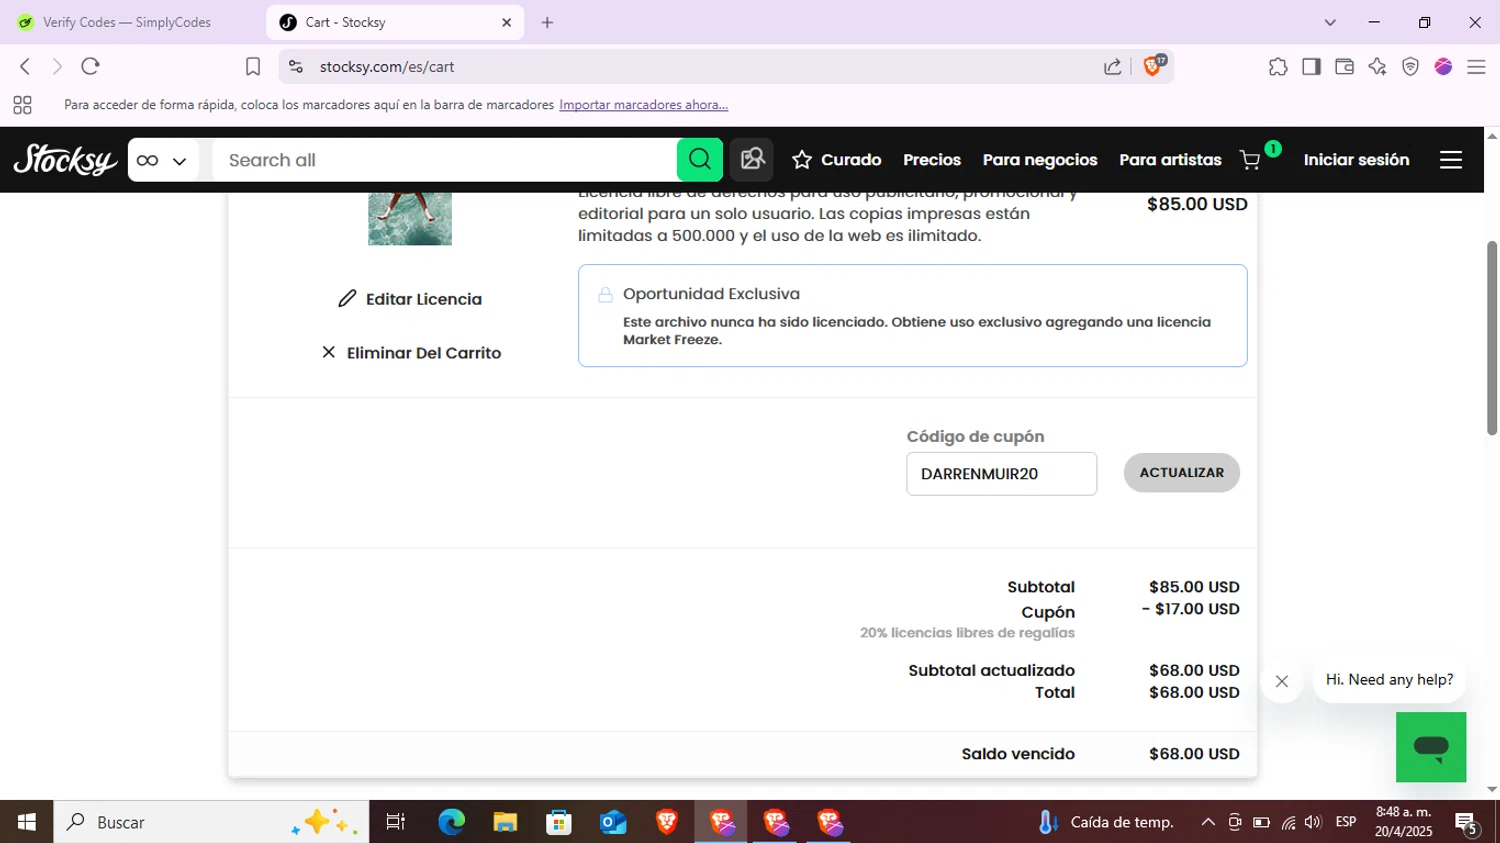Open Leo AI assistant icon
Viewport: 1500px width, 843px height.
coord(1377,66)
